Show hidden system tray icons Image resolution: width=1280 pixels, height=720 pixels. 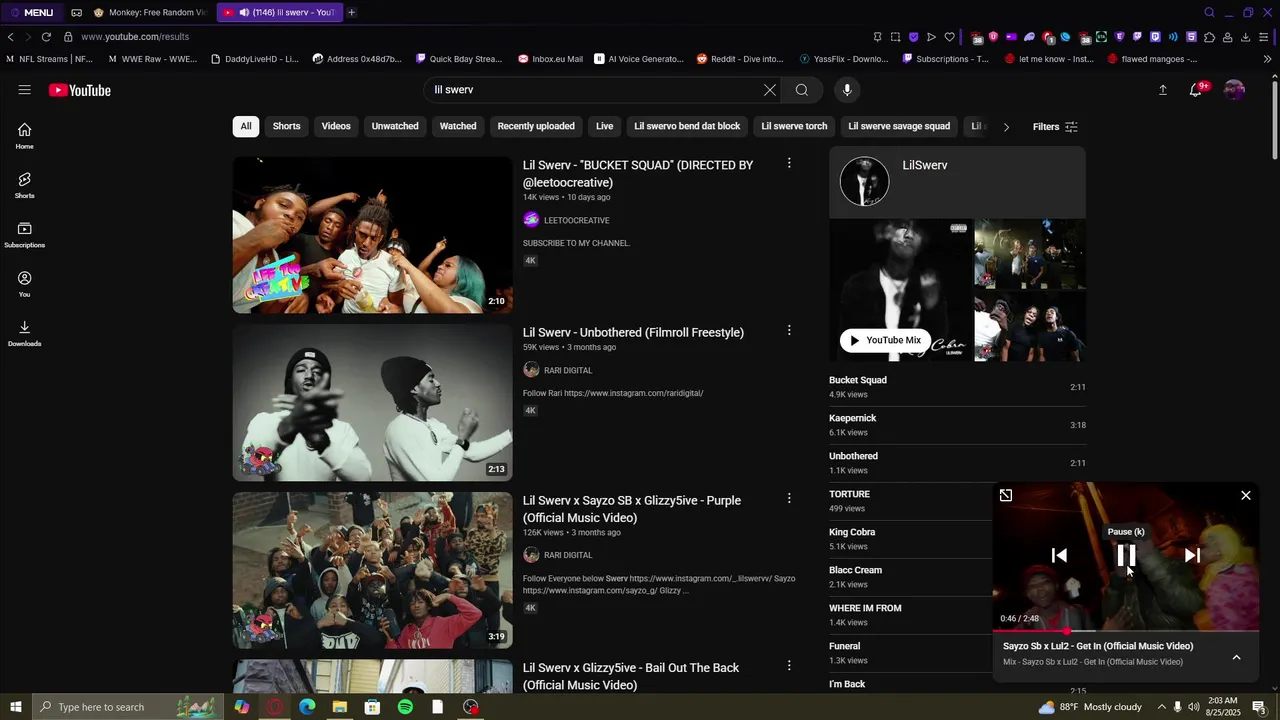(x=1162, y=707)
